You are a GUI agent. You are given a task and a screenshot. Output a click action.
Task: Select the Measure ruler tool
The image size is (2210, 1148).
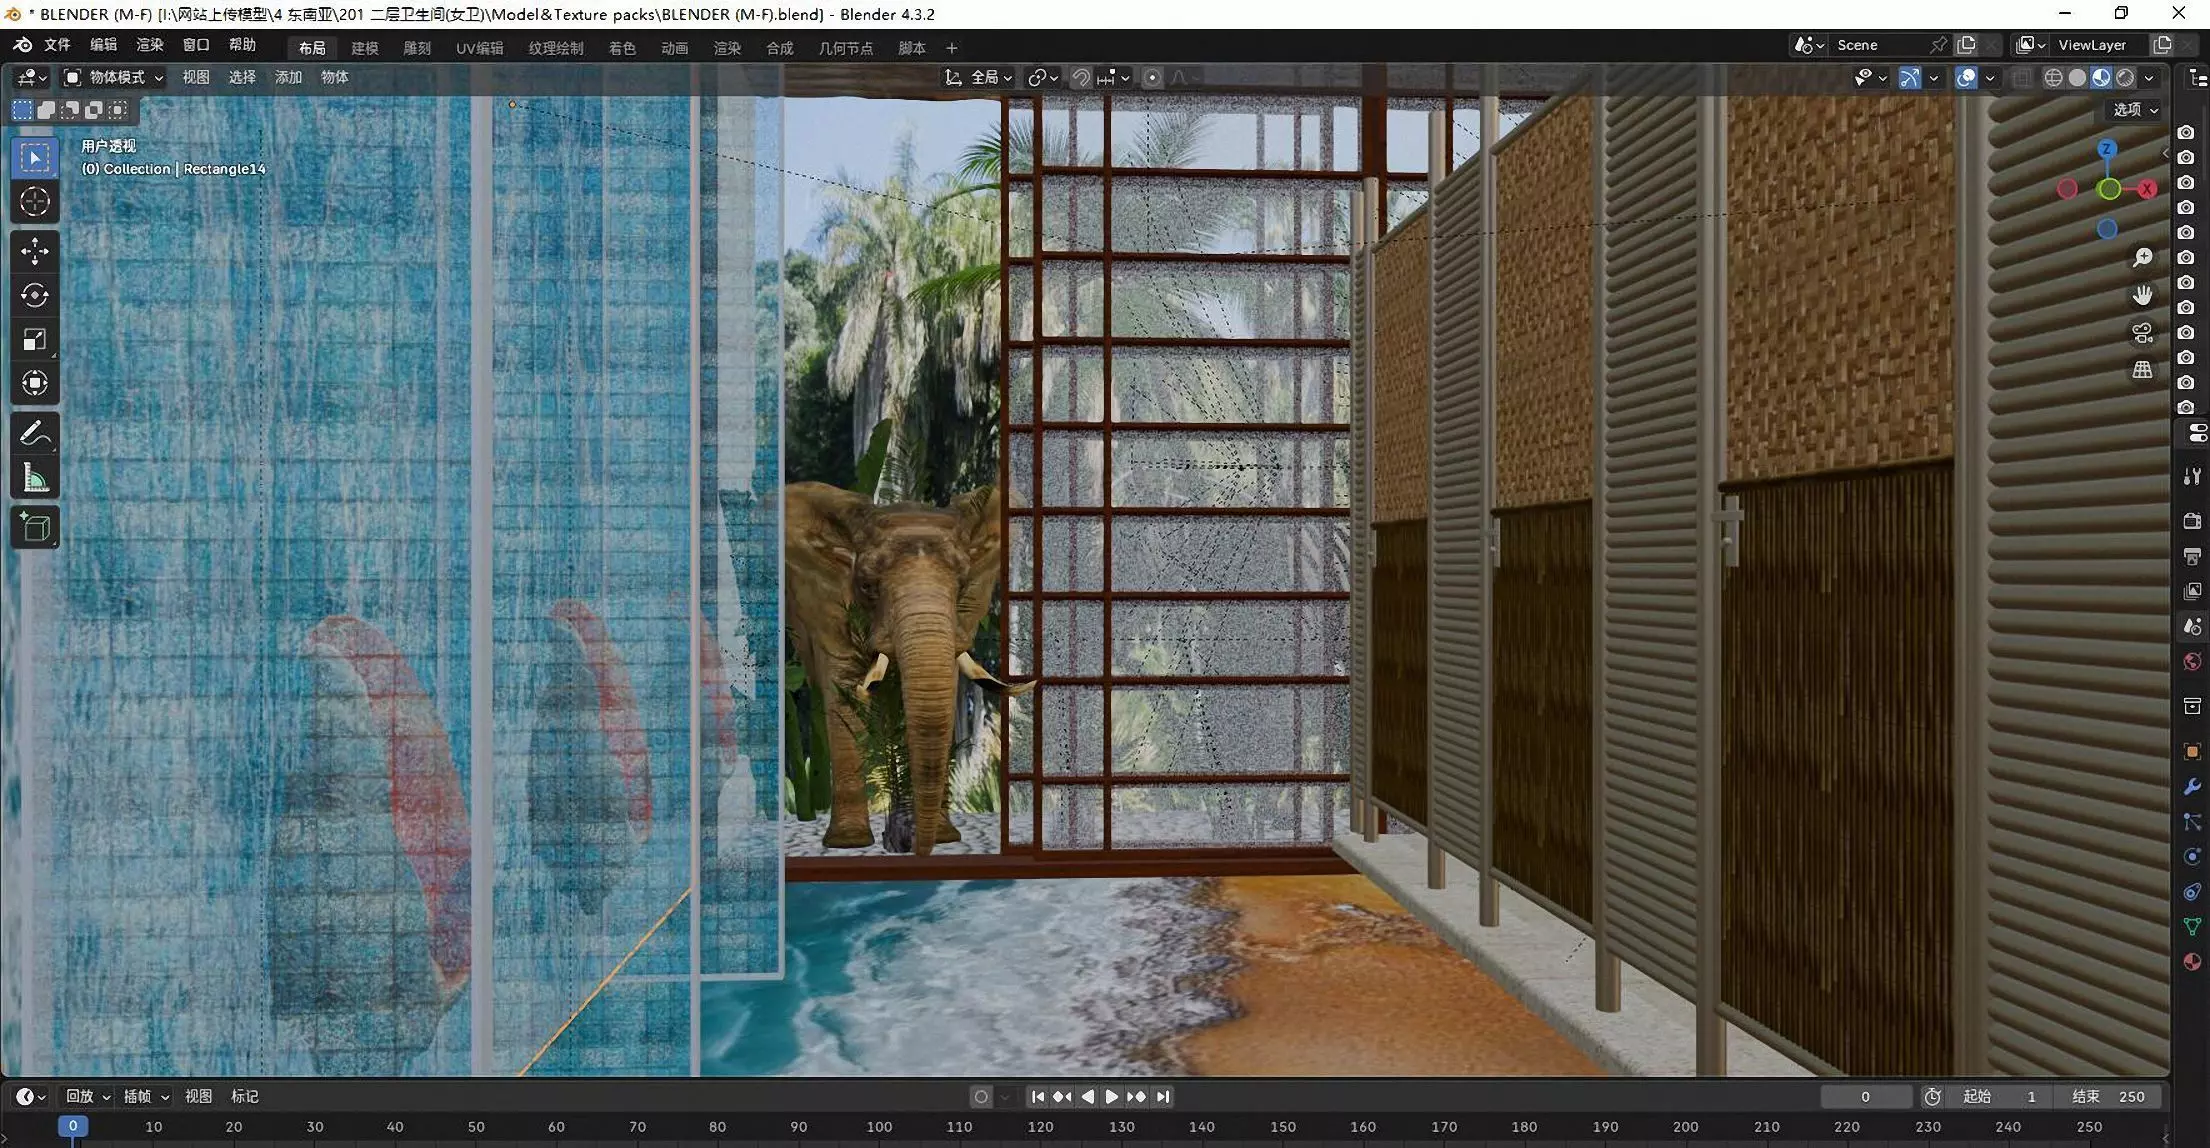pyautogui.click(x=35, y=479)
